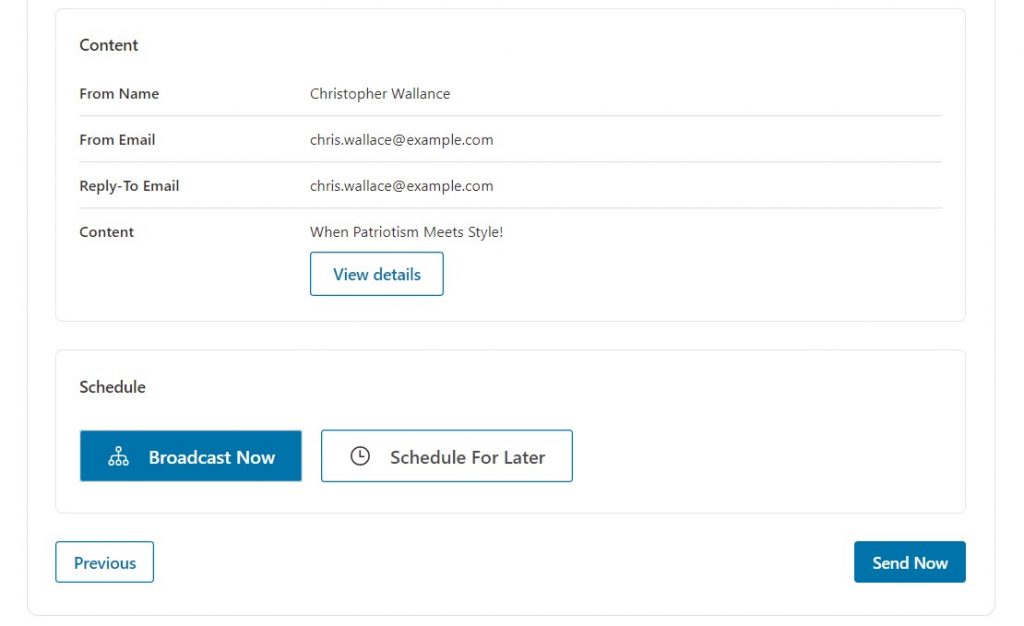This screenshot has width=1024, height=626.
Task: Select the Broadcast Now option
Action: (x=191, y=456)
